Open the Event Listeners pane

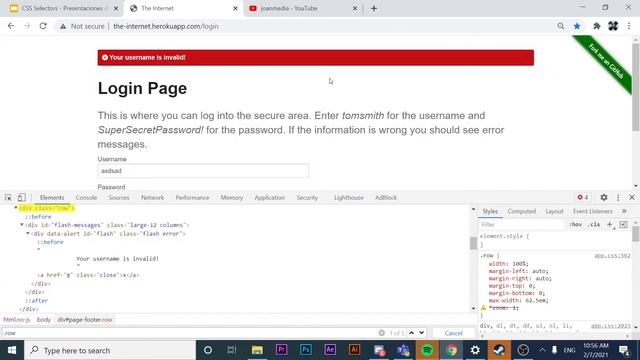click(592, 211)
